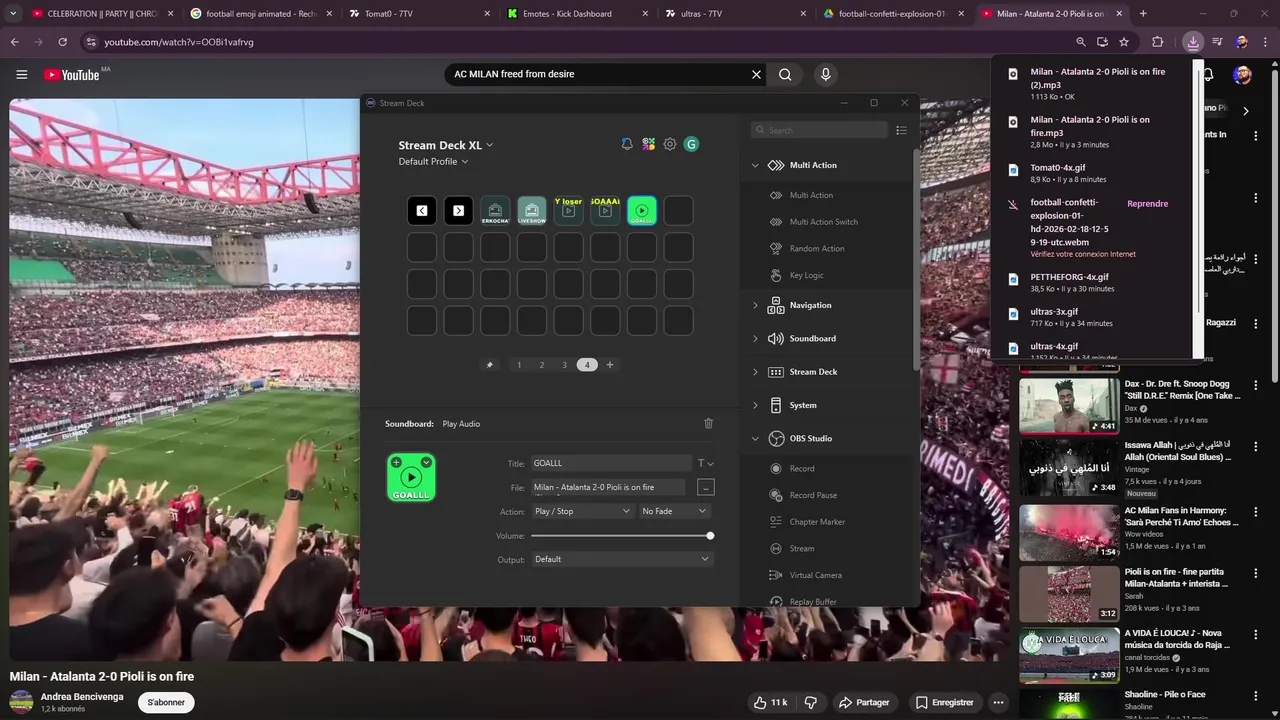Toggle the actions list view icon

pos(901,130)
